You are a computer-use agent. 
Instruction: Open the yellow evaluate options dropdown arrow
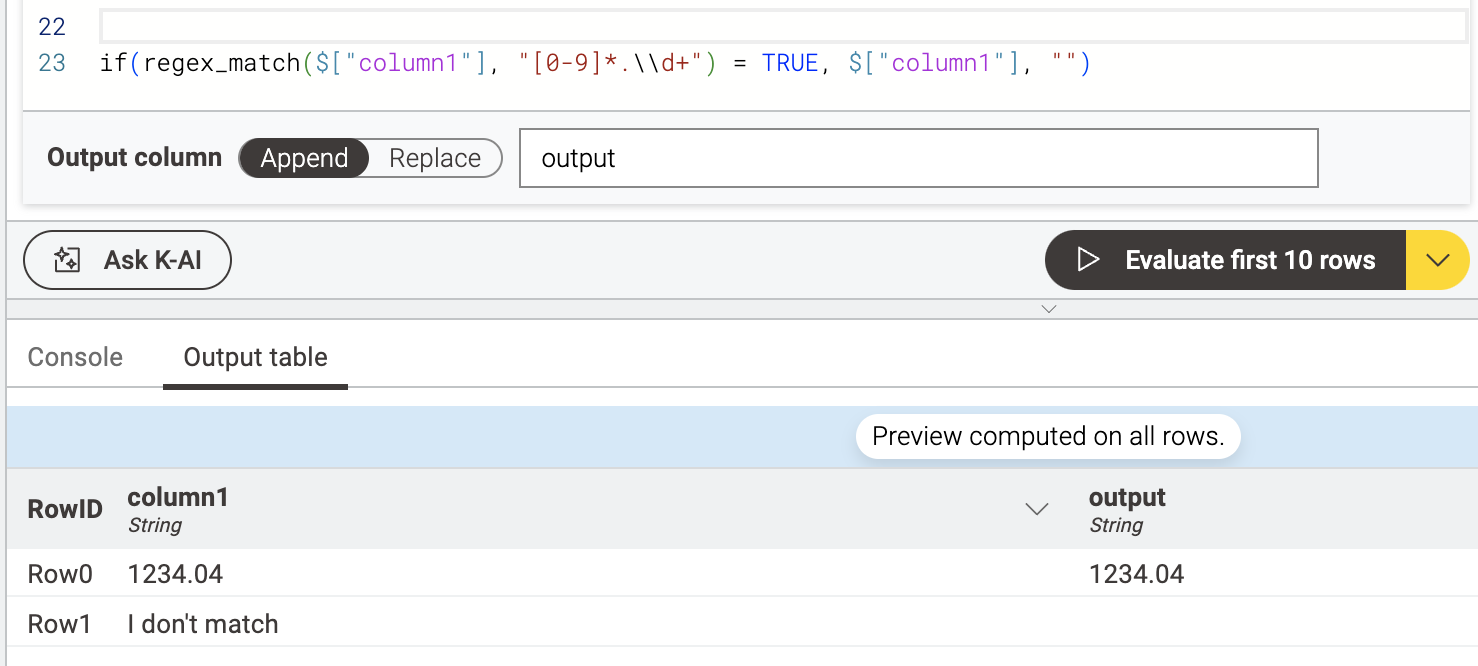[1438, 261]
